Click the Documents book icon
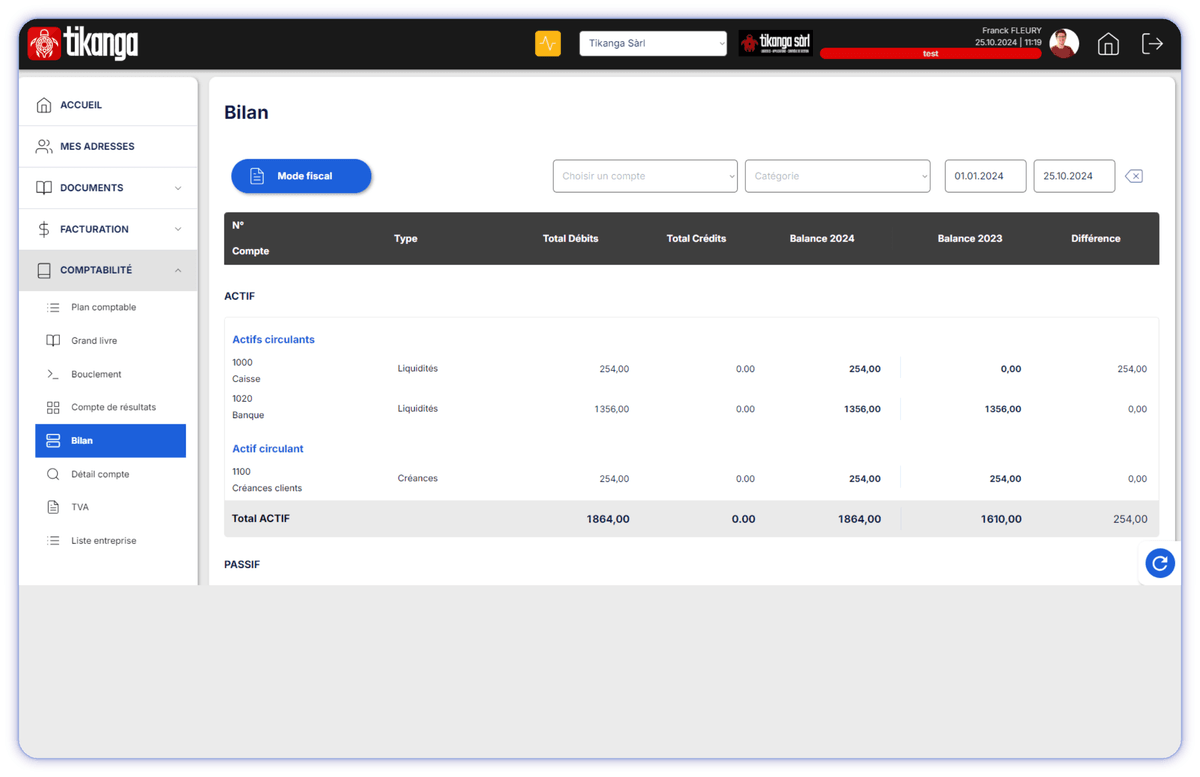Image resolution: width=1200 pixels, height=777 pixels. point(44,188)
